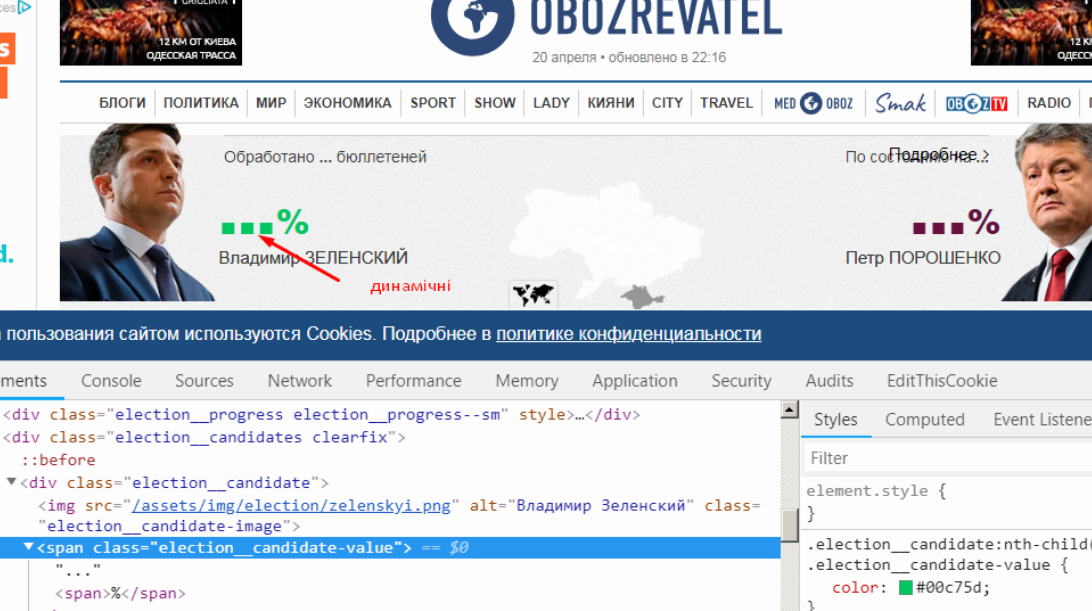The image size is (1092, 611).
Task: Open the Smak section logo
Action: tap(900, 103)
